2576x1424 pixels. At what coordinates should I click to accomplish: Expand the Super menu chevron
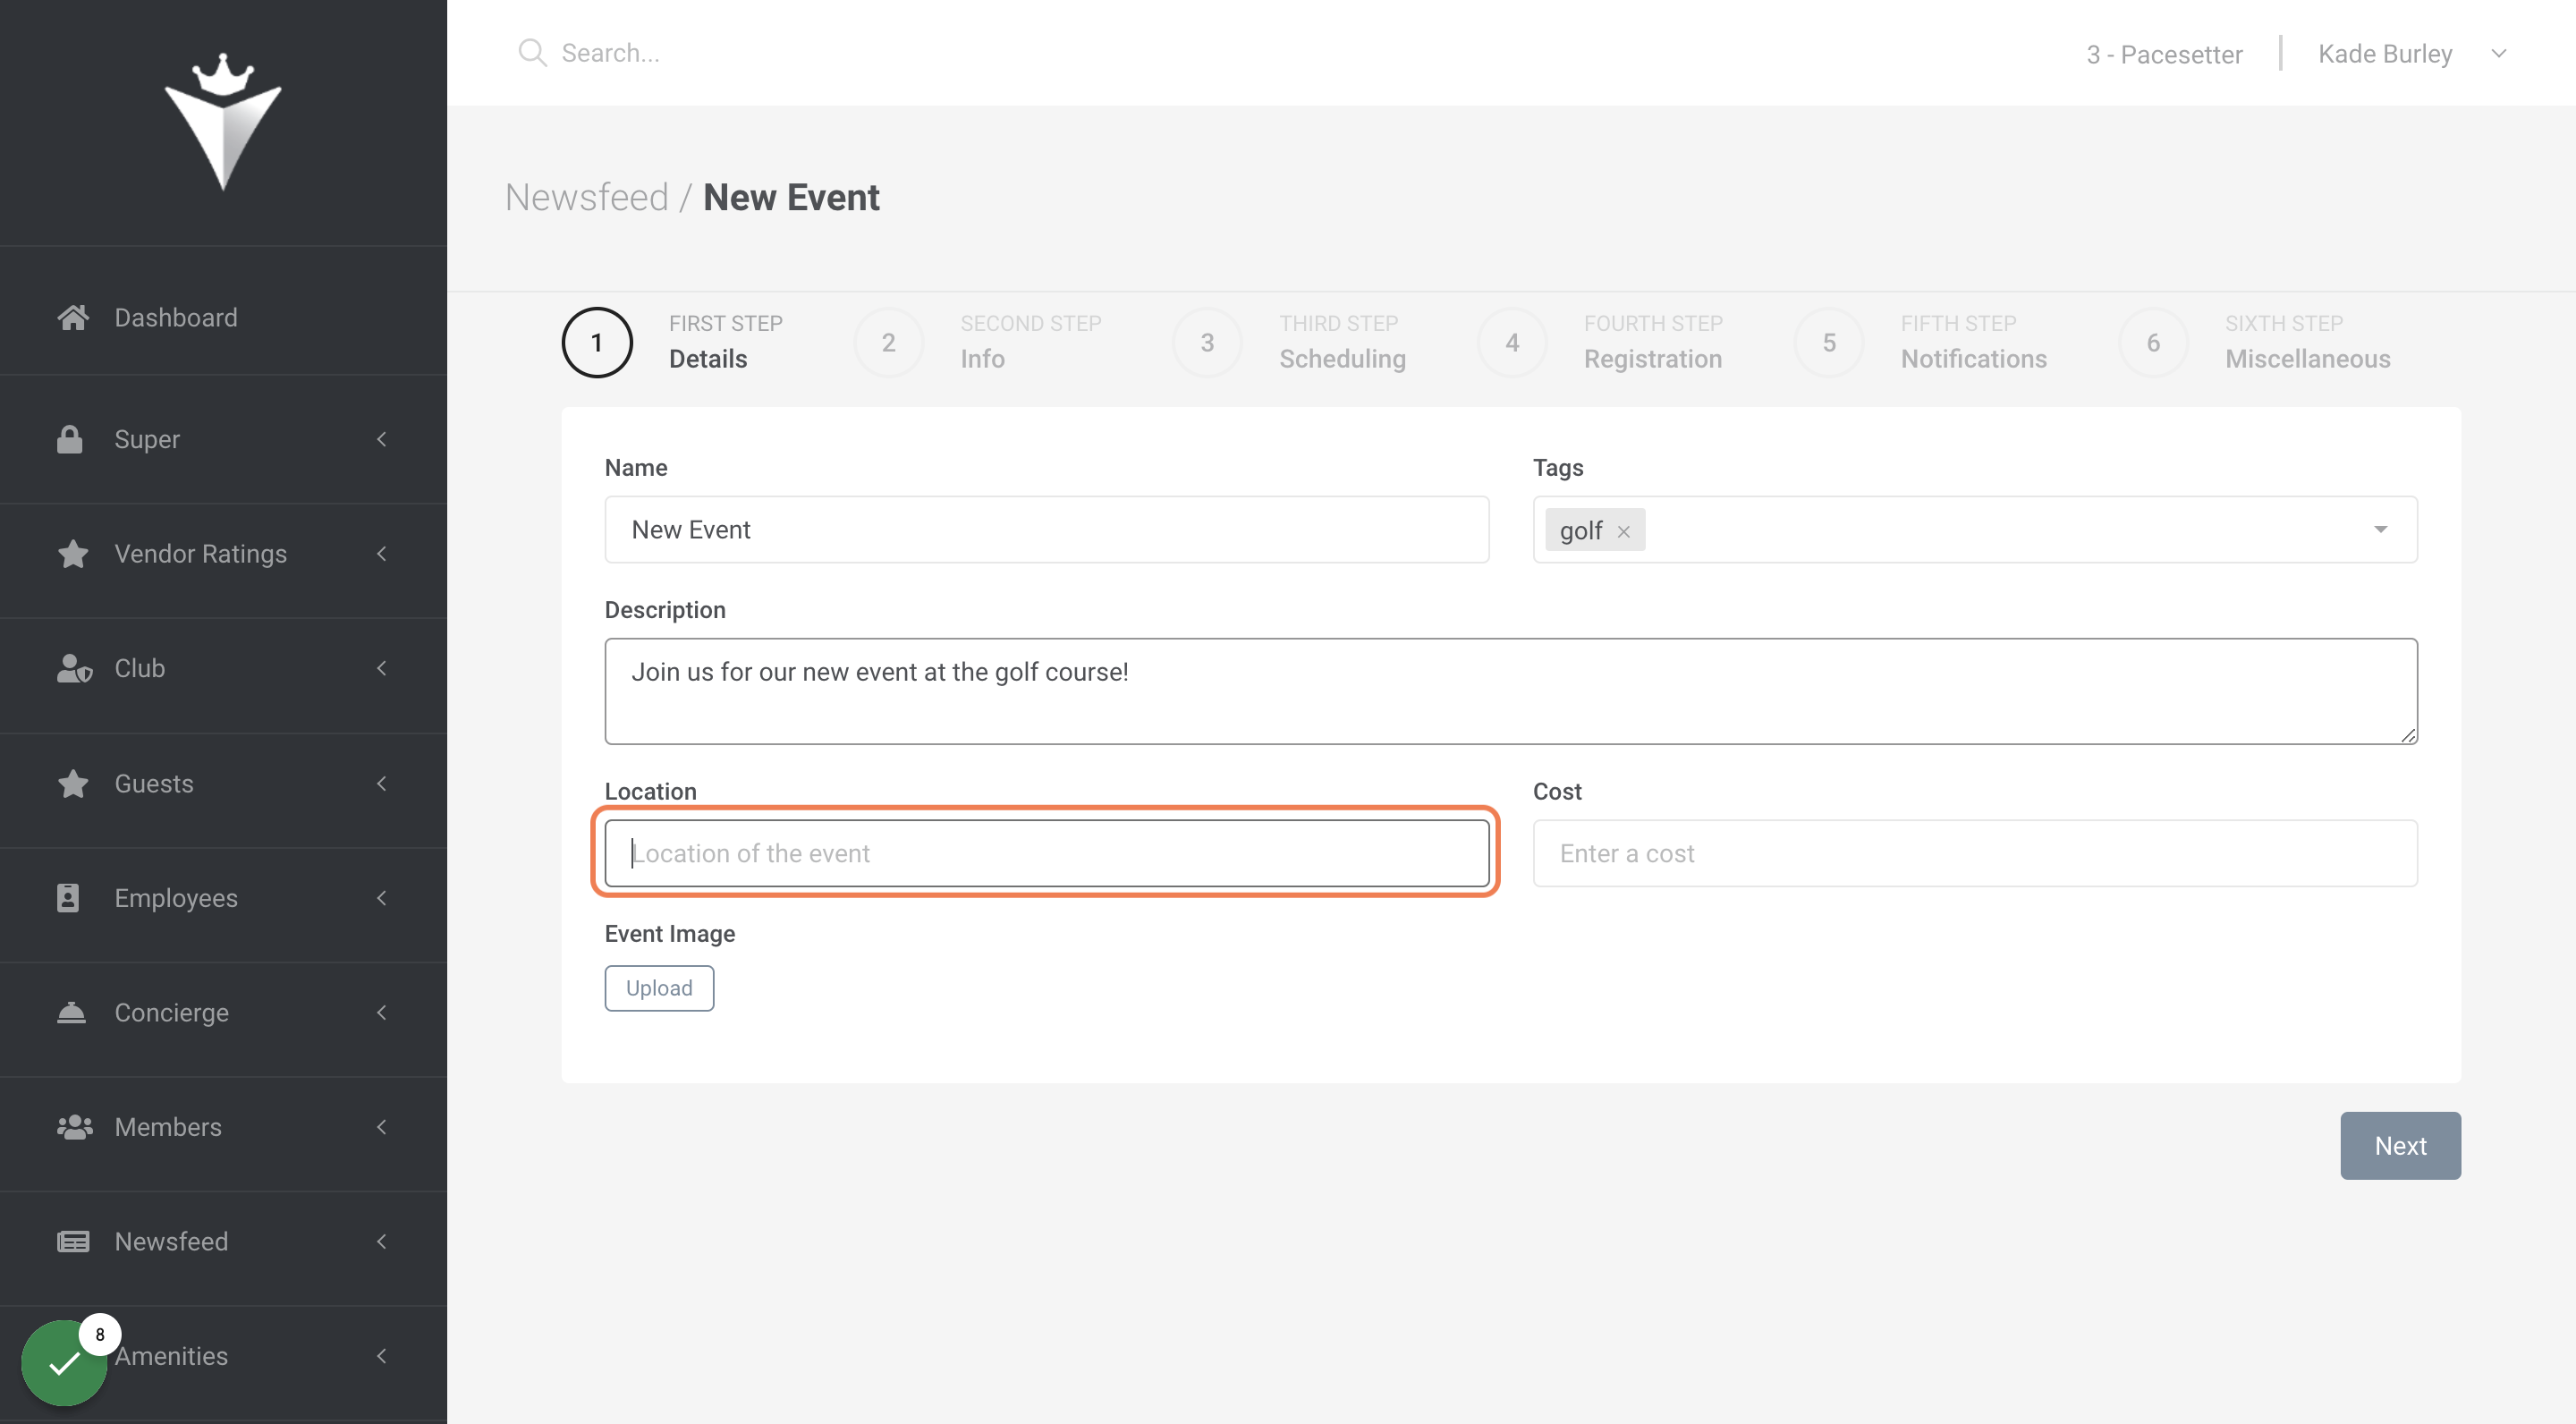[x=381, y=439]
